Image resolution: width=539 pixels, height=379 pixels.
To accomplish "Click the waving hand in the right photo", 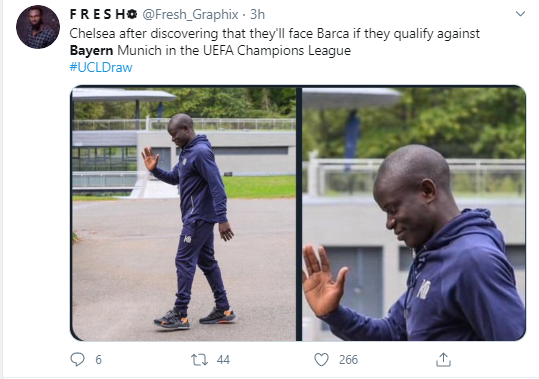I will [x=324, y=280].
